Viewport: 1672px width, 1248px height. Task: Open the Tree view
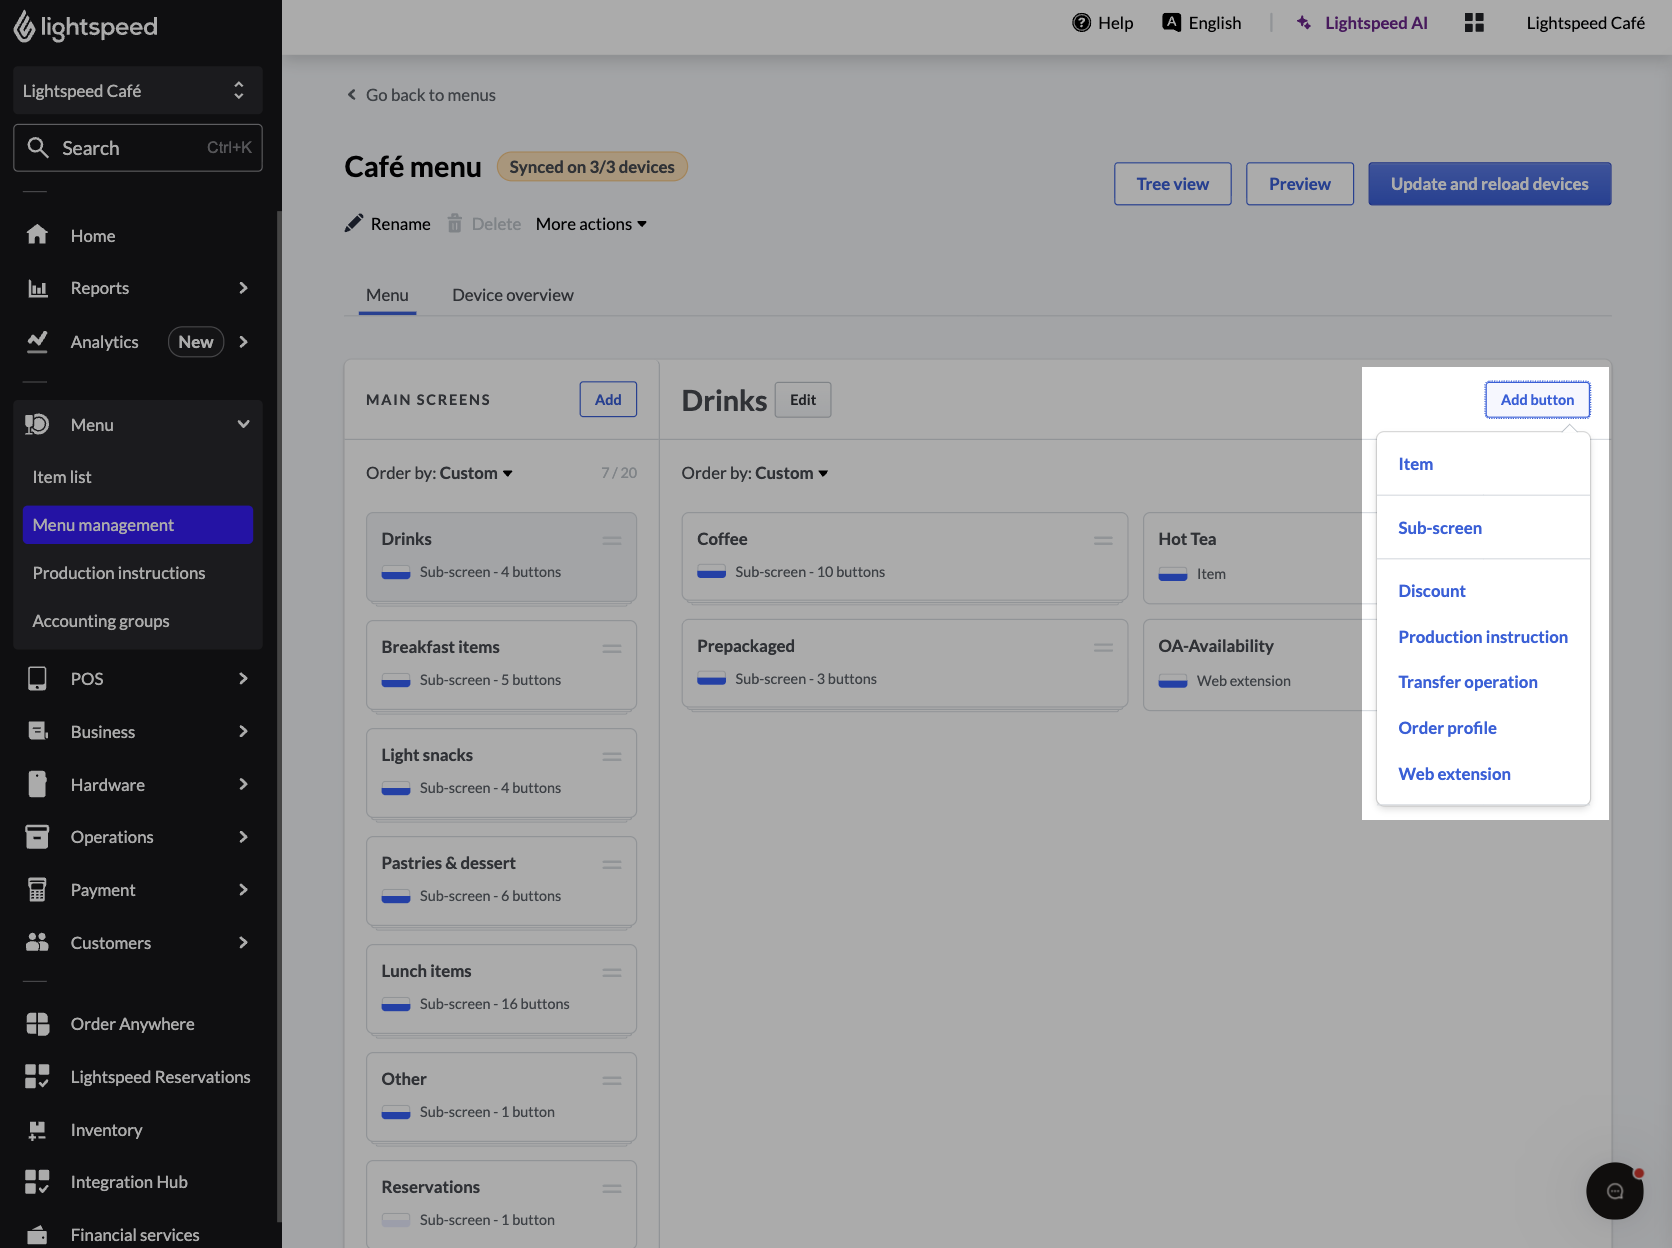(x=1172, y=184)
